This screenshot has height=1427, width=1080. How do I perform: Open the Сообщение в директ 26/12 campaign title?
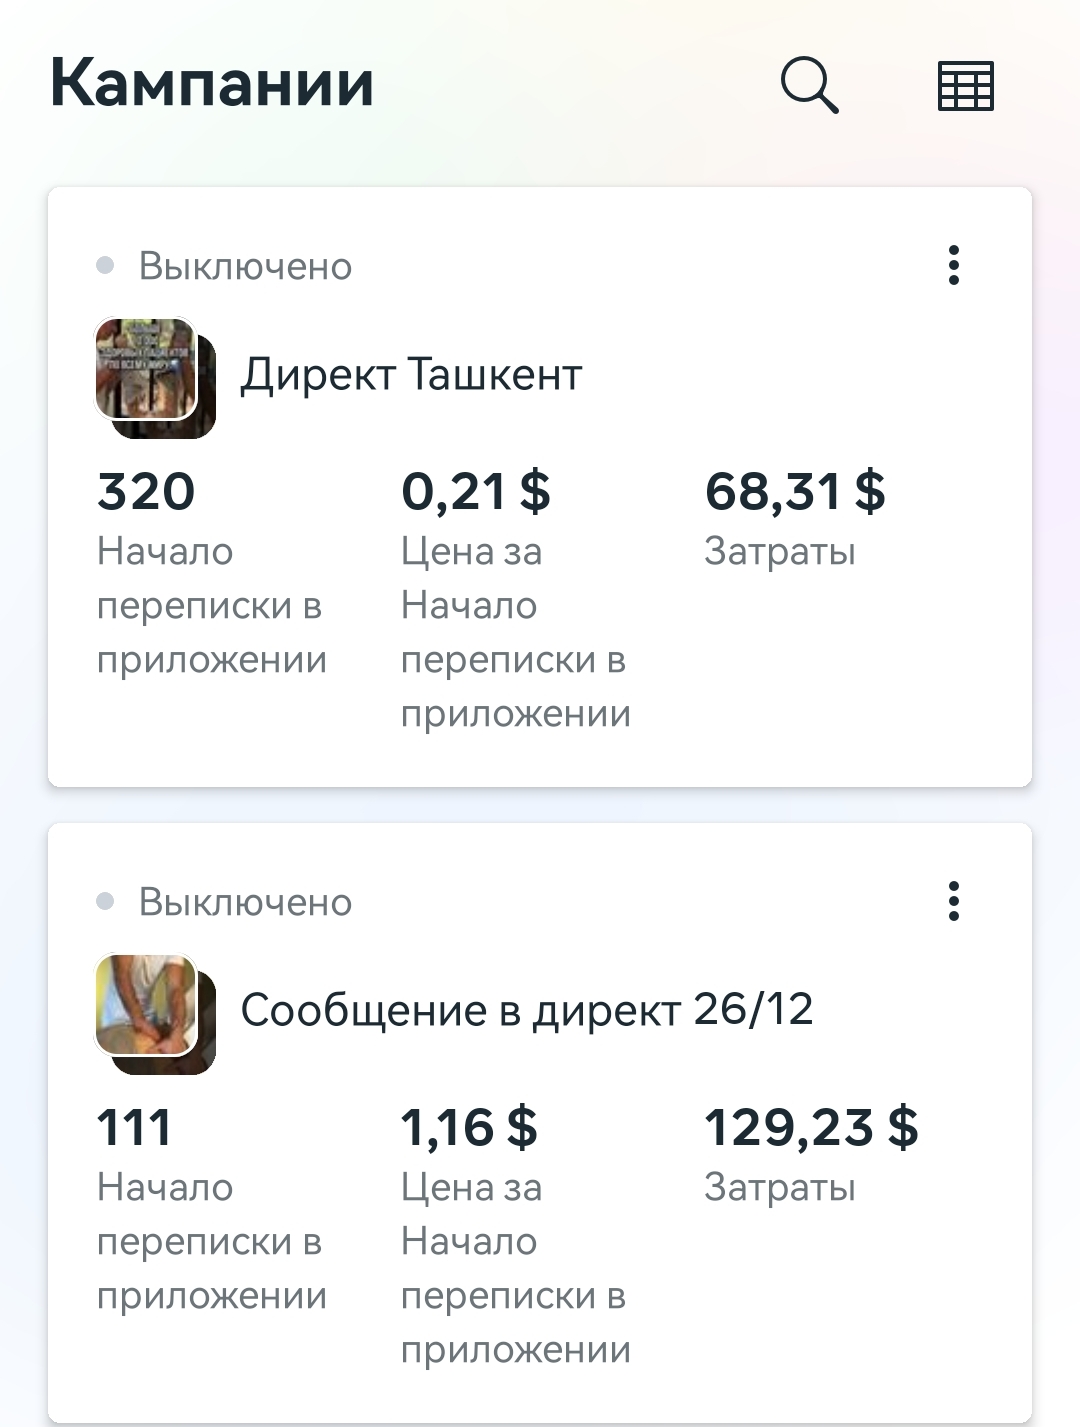(527, 1010)
